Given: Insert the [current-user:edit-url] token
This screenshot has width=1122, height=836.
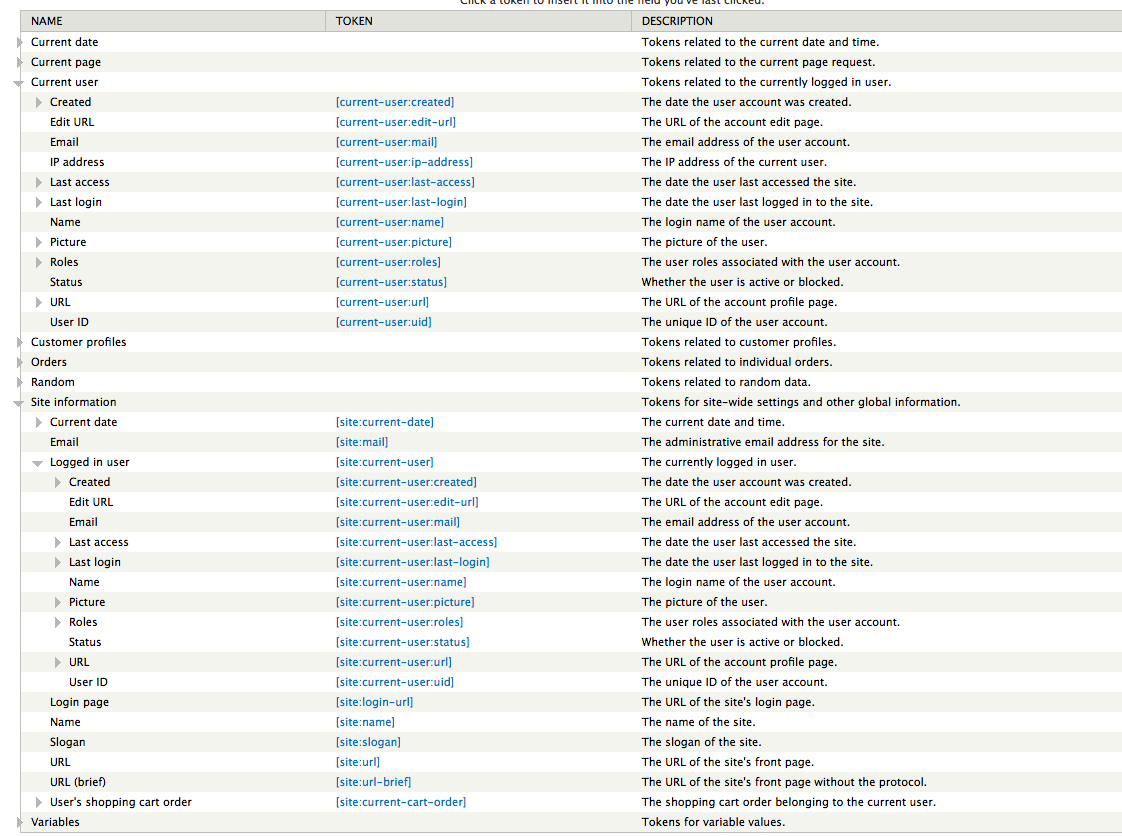Looking at the screenshot, I should [x=396, y=122].
